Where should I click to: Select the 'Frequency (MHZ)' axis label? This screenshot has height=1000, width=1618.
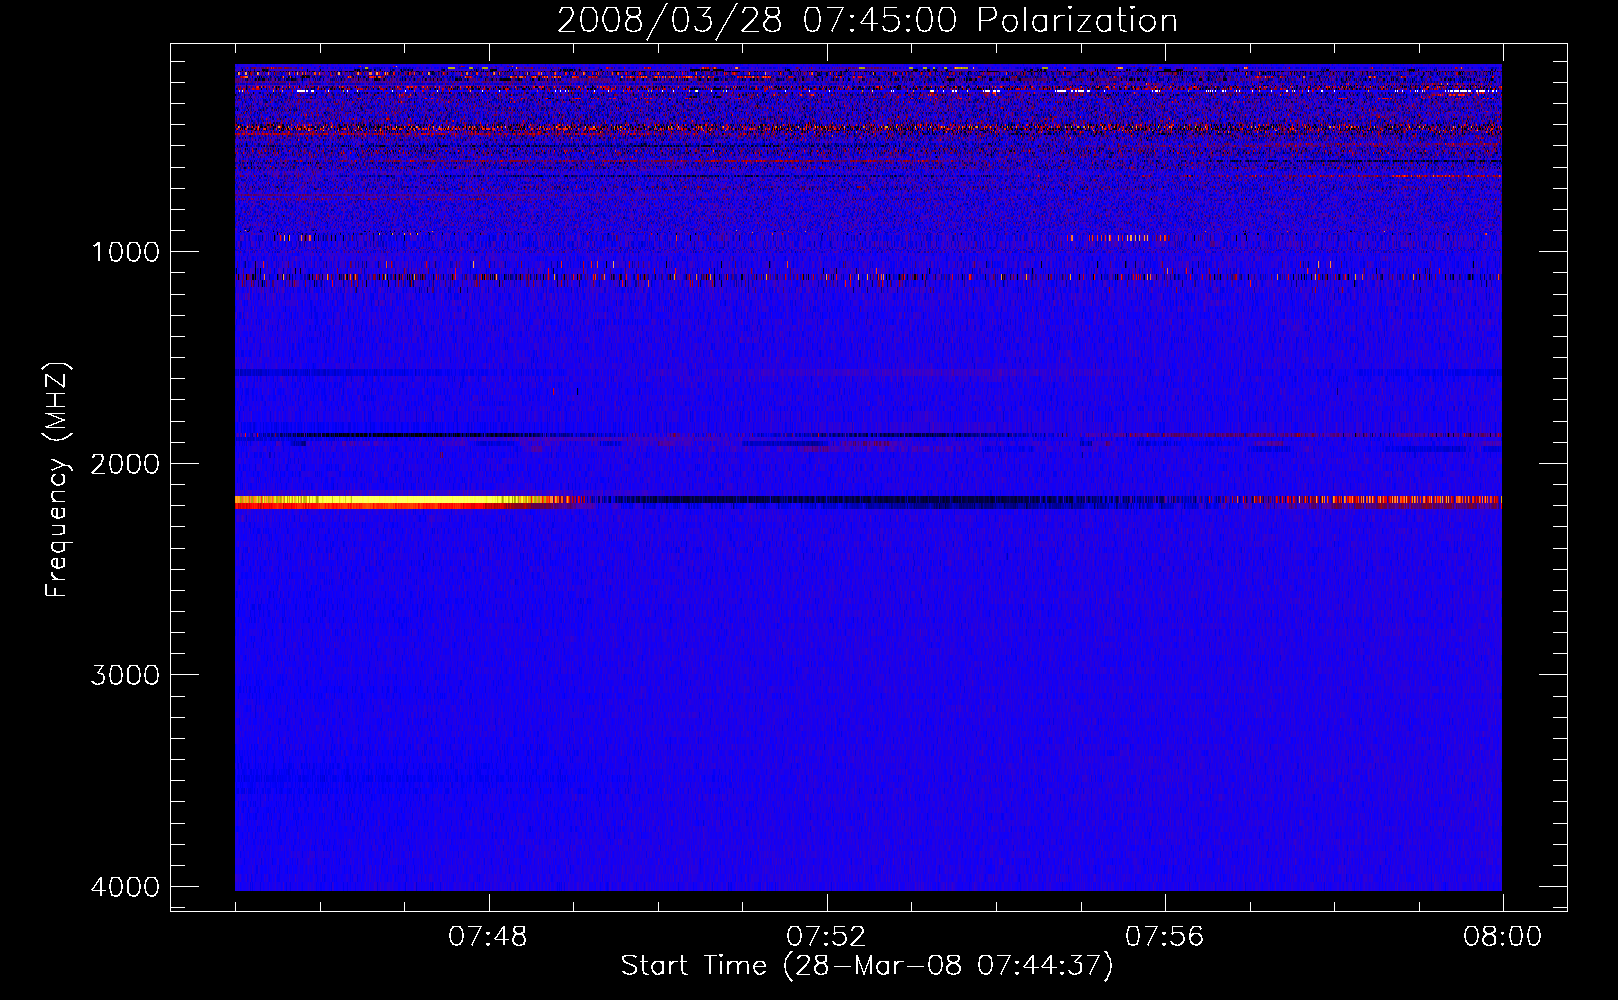(58, 480)
